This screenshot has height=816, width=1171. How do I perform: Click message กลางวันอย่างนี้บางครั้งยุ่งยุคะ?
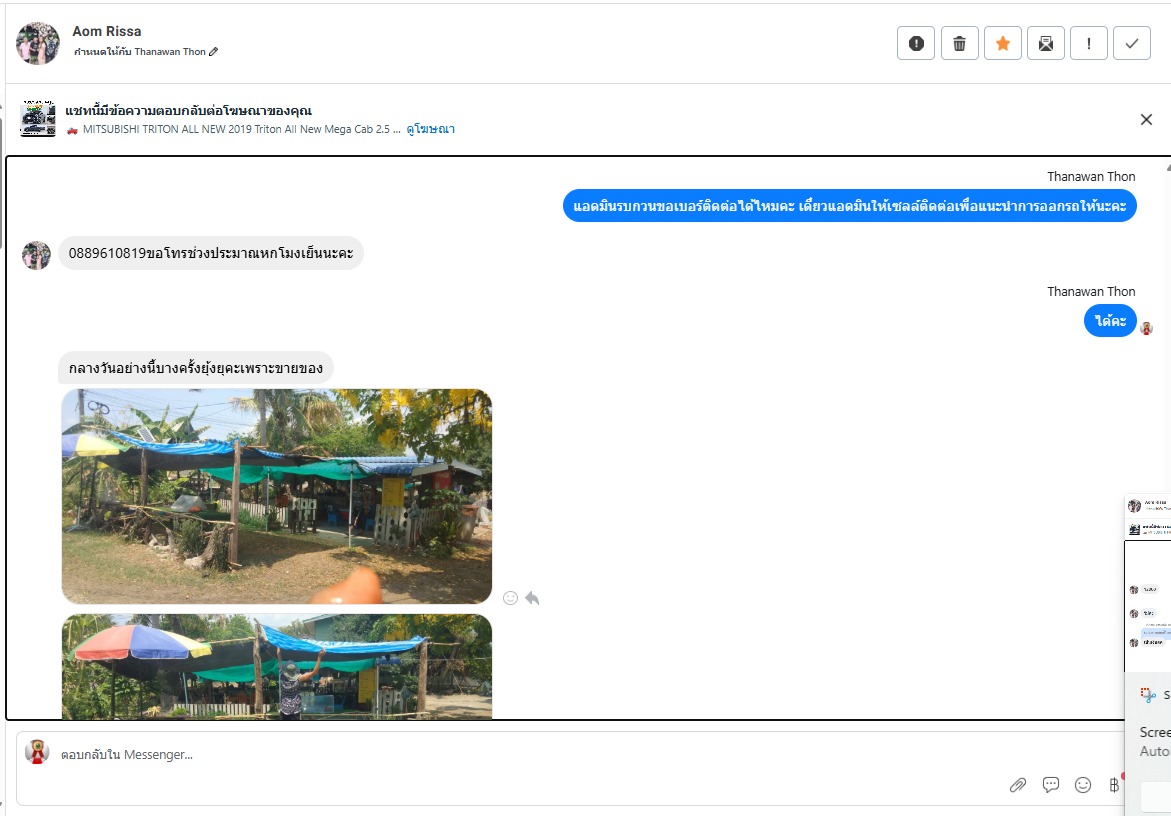196,368
